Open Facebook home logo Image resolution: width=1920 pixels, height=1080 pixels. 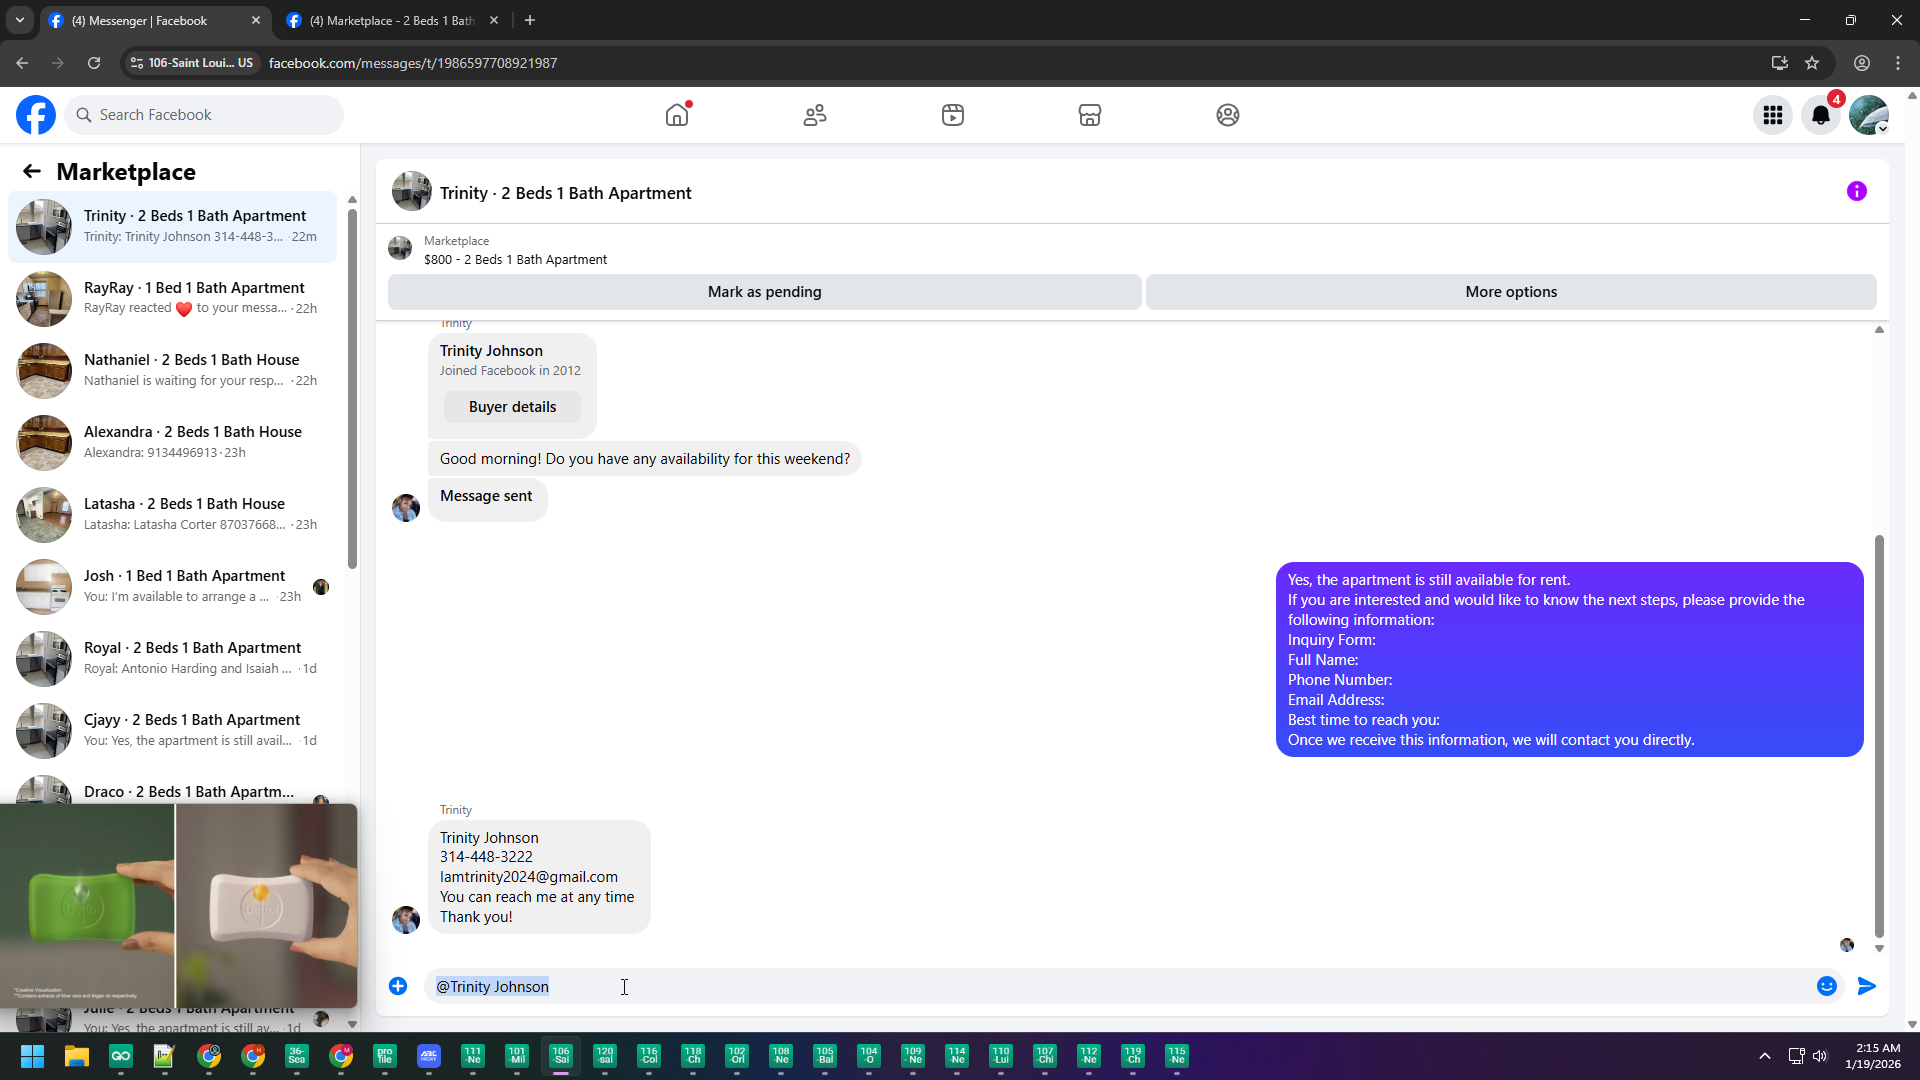tap(36, 115)
